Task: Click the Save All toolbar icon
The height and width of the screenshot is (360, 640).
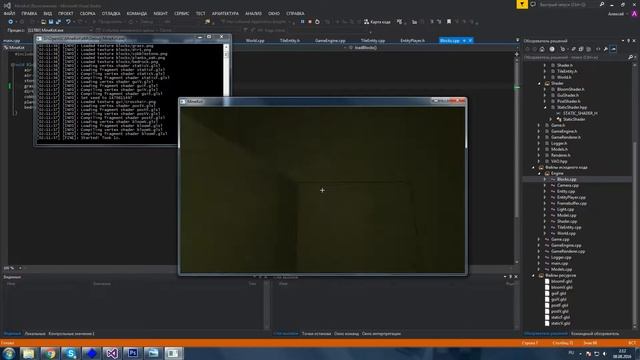Action: [58, 22]
